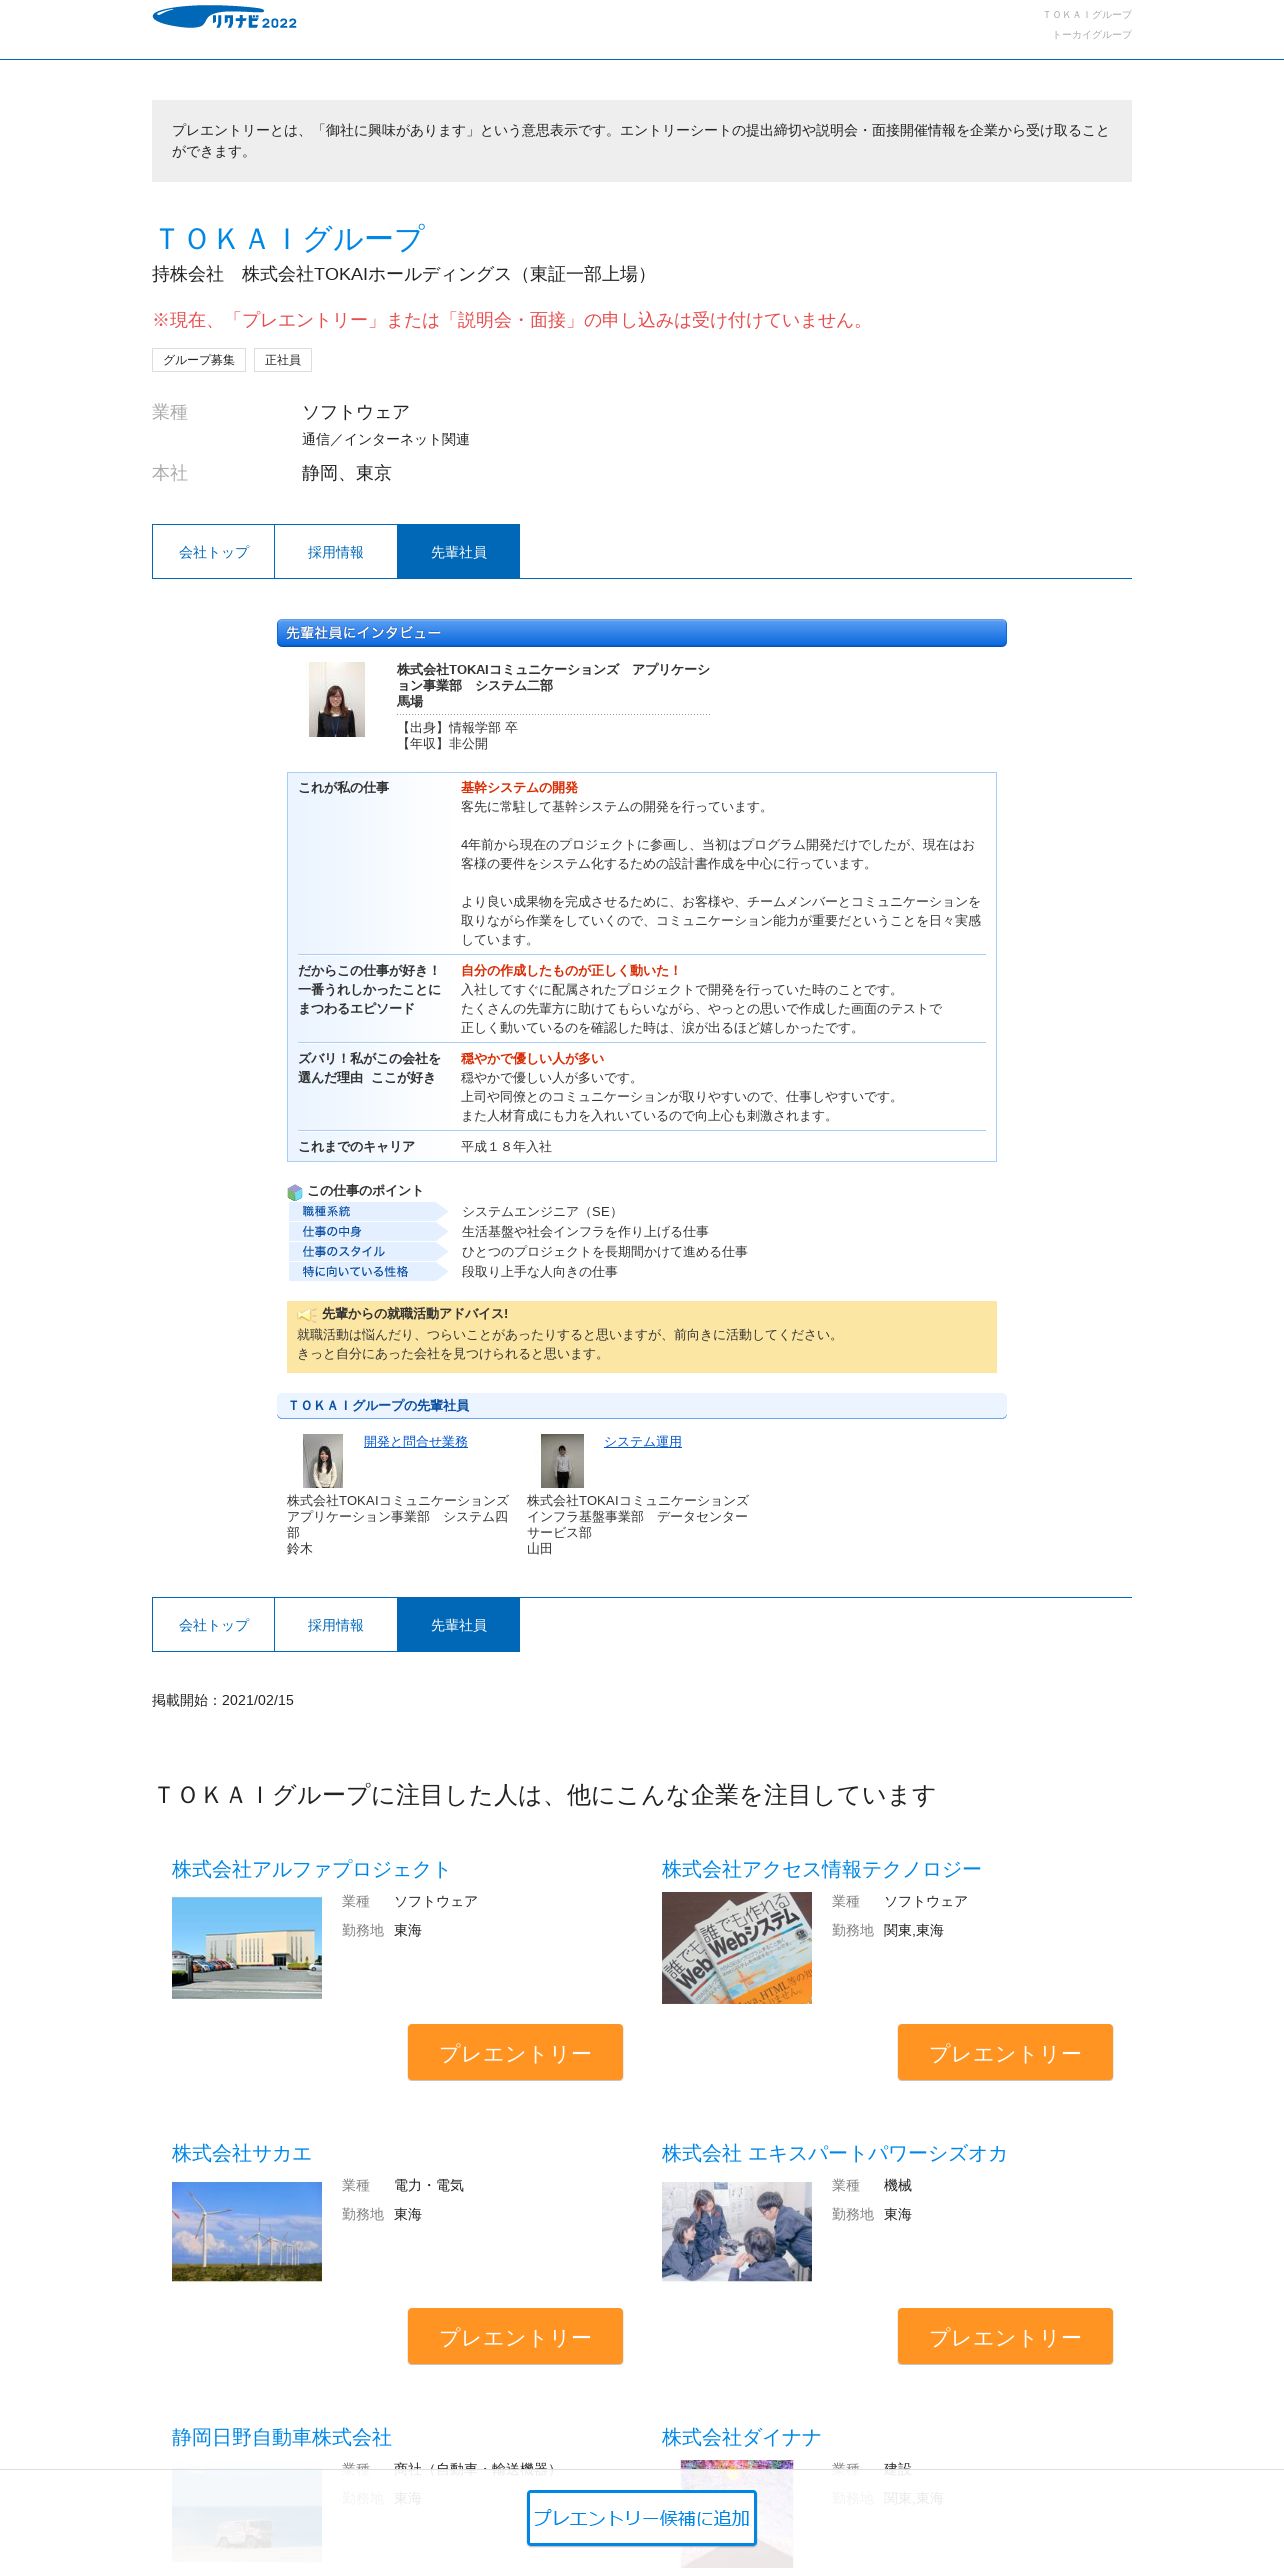Click the top-right トーカイグループ text
The width and height of the screenshot is (1284, 2568).
click(x=1091, y=35)
